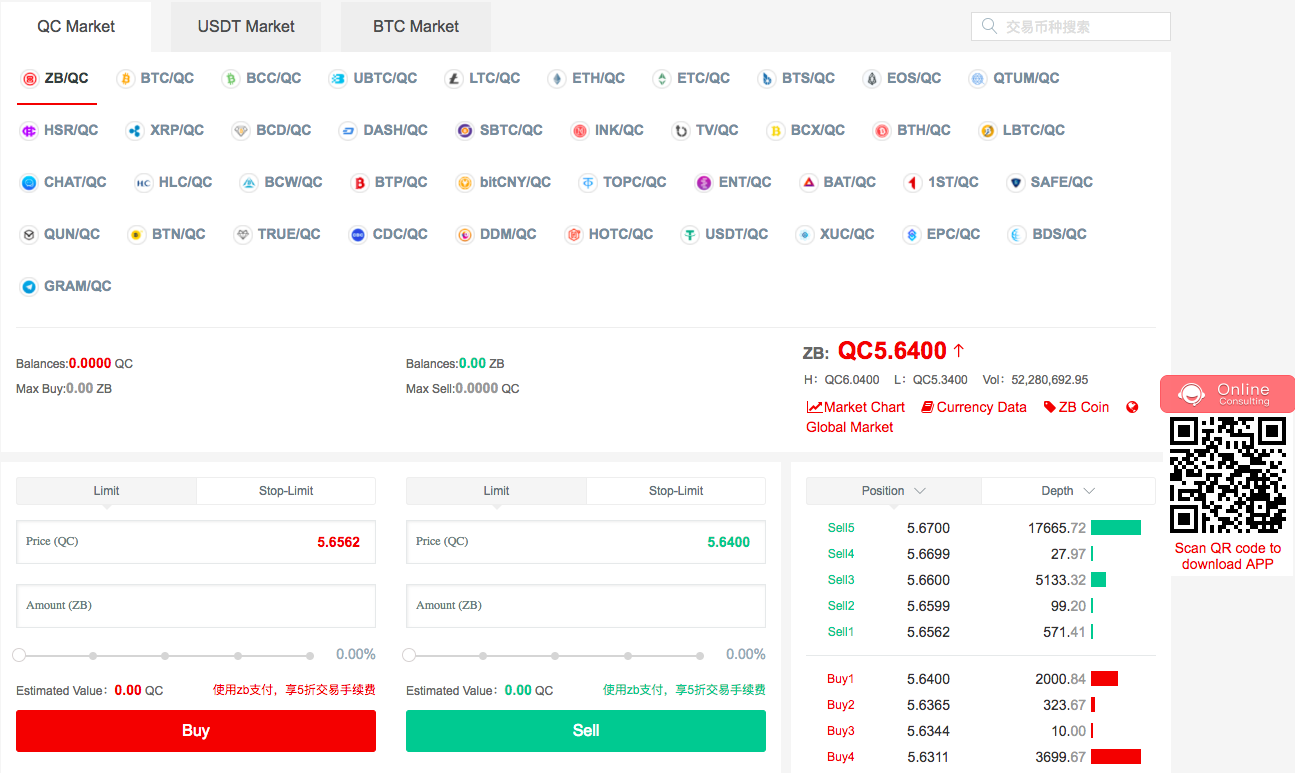The height and width of the screenshot is (773, 1295).
Task: Open the Depth dropdown in order book
Action: [1068, 491]
